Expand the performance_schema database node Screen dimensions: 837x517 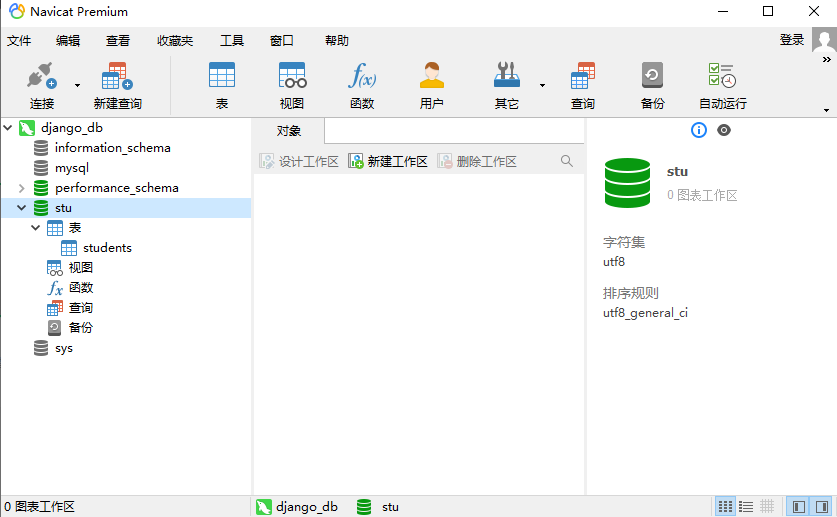(x=21, y=188)
